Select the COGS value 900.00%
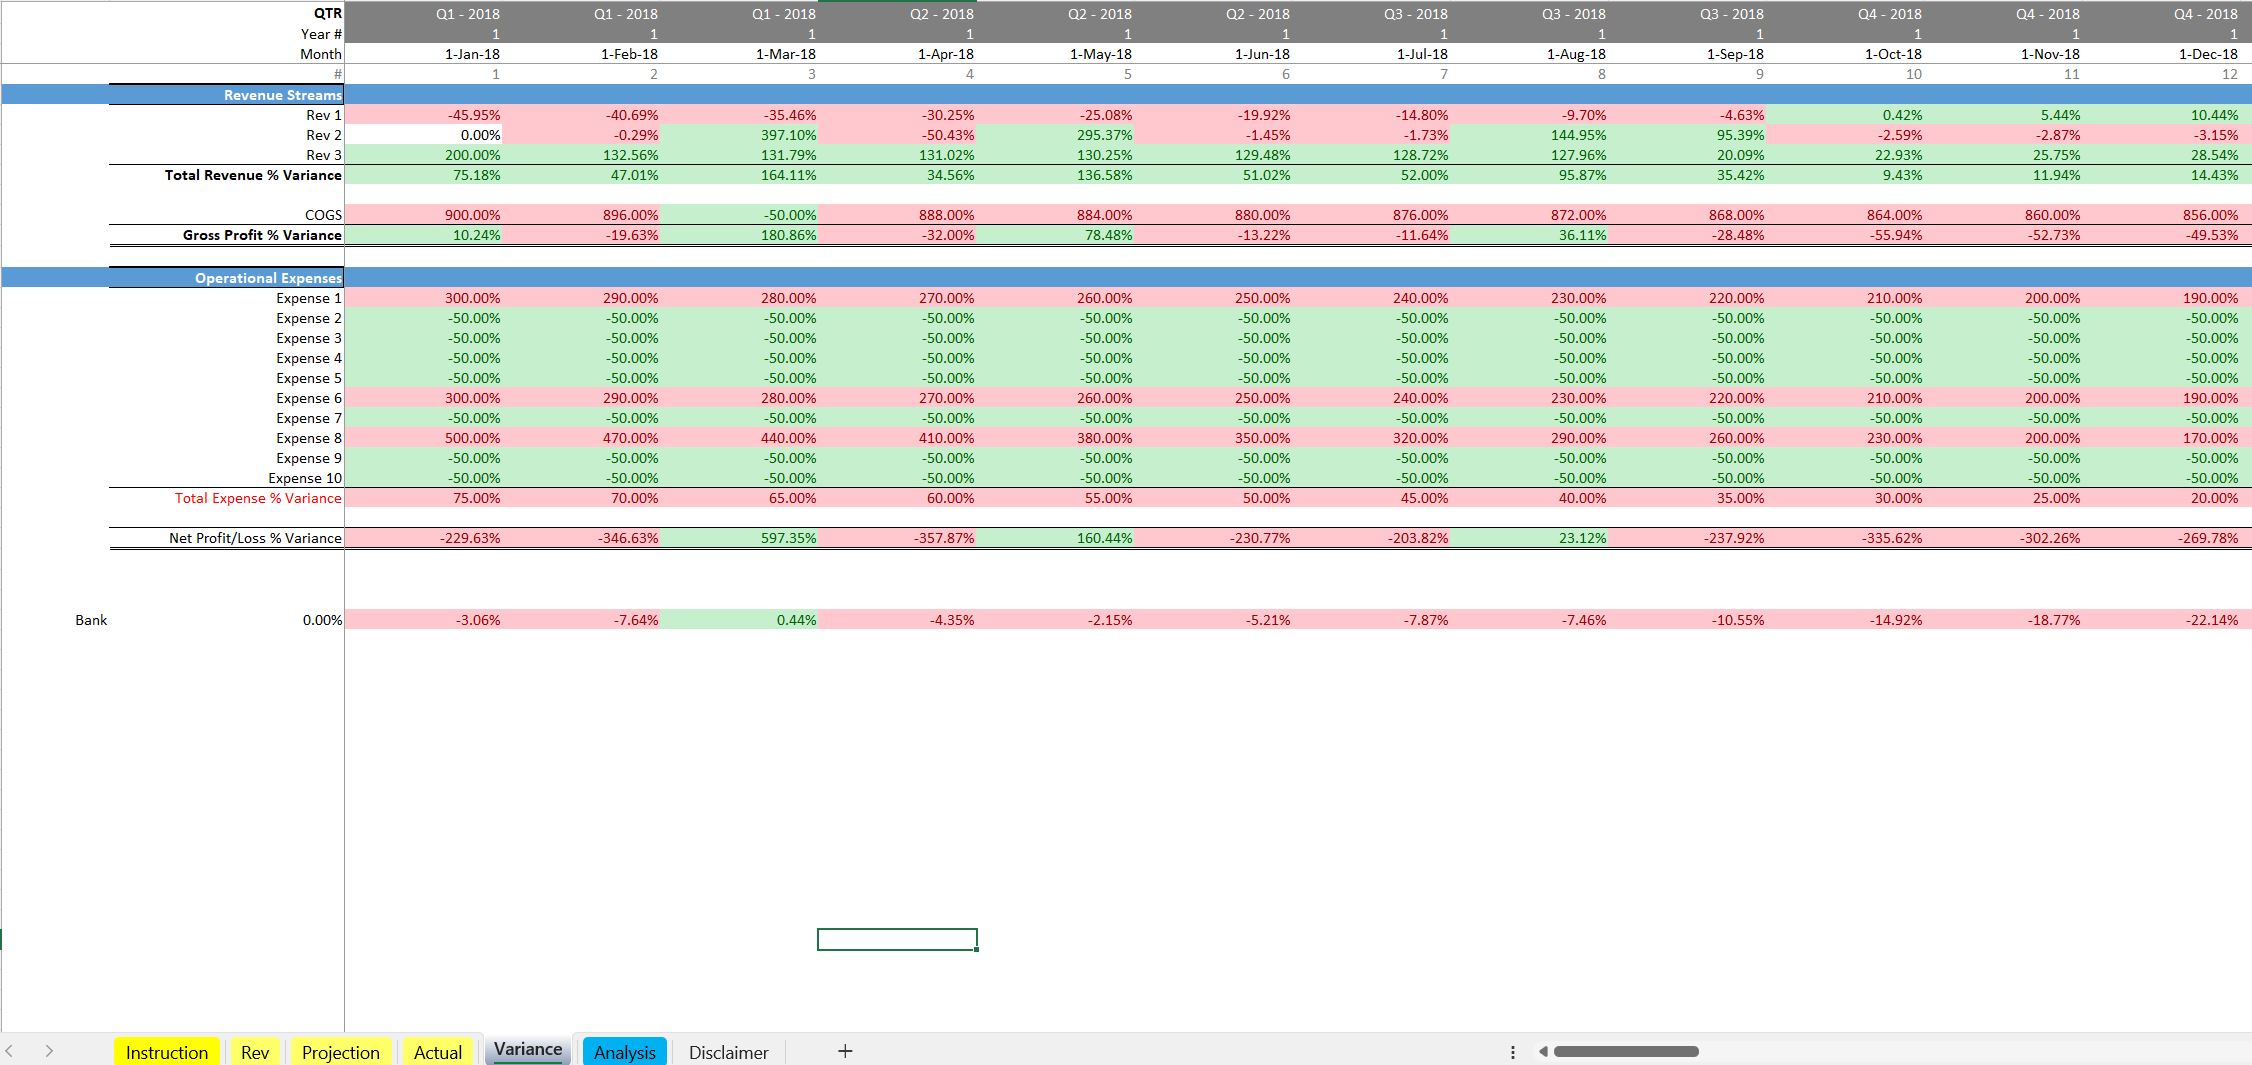 tap(423, 215)
